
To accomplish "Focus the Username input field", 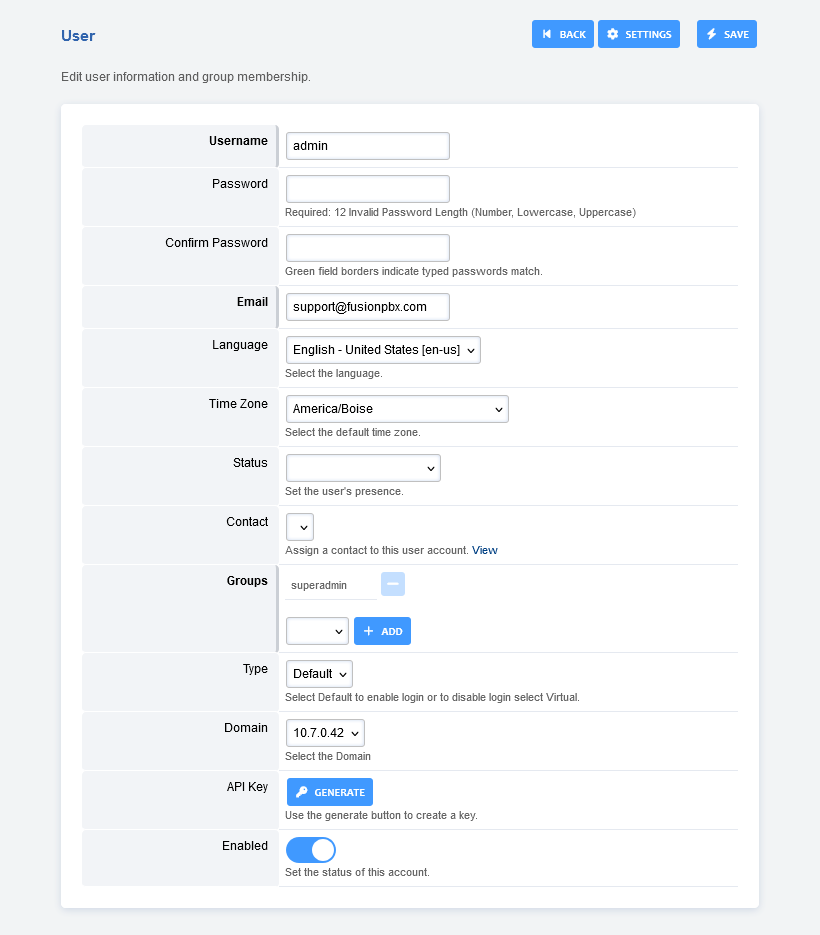I will (x=368, y=146).
